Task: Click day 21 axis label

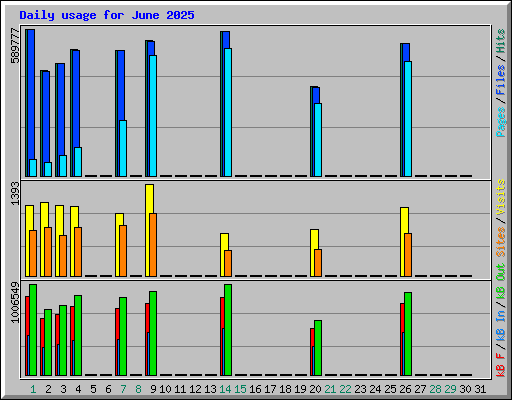Action: coord(330,389)
